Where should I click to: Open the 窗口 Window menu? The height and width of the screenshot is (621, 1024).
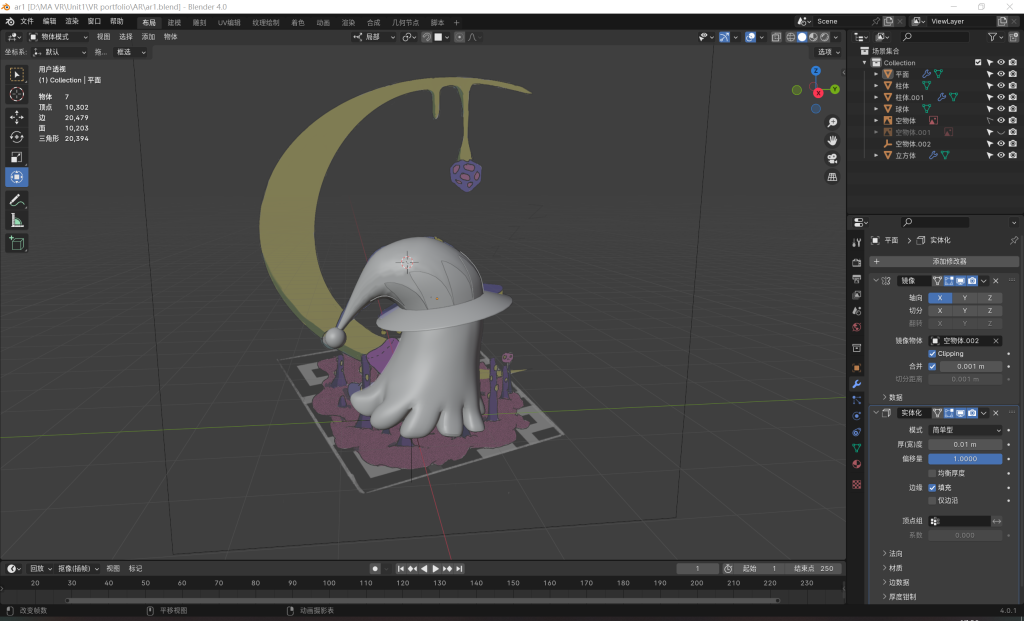pos(94,22)
